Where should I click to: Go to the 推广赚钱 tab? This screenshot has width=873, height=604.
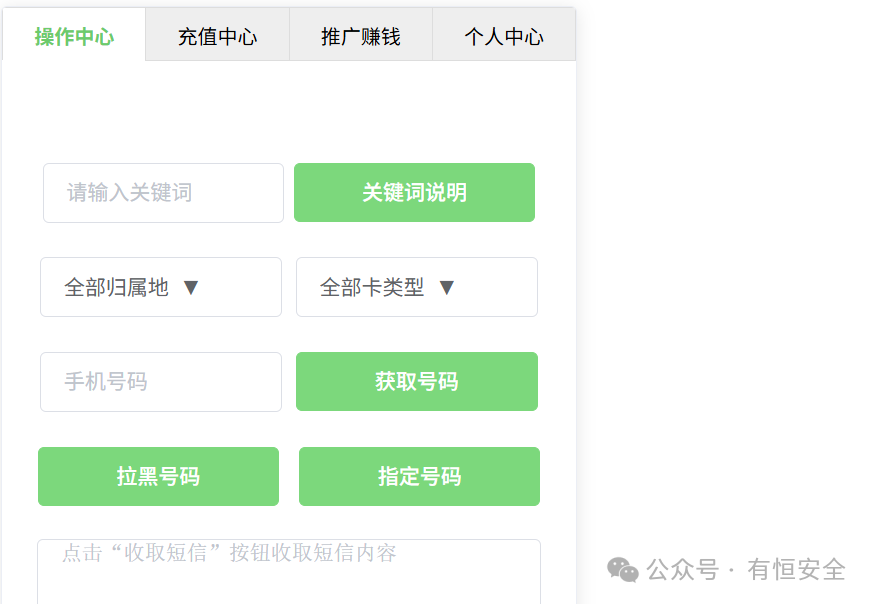pos(361,35)
